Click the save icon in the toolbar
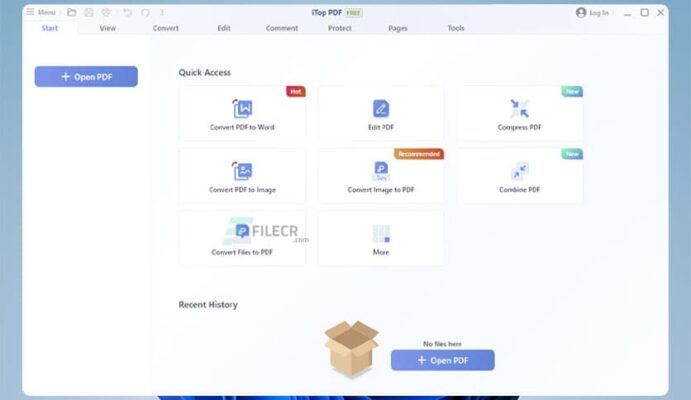 89,12
